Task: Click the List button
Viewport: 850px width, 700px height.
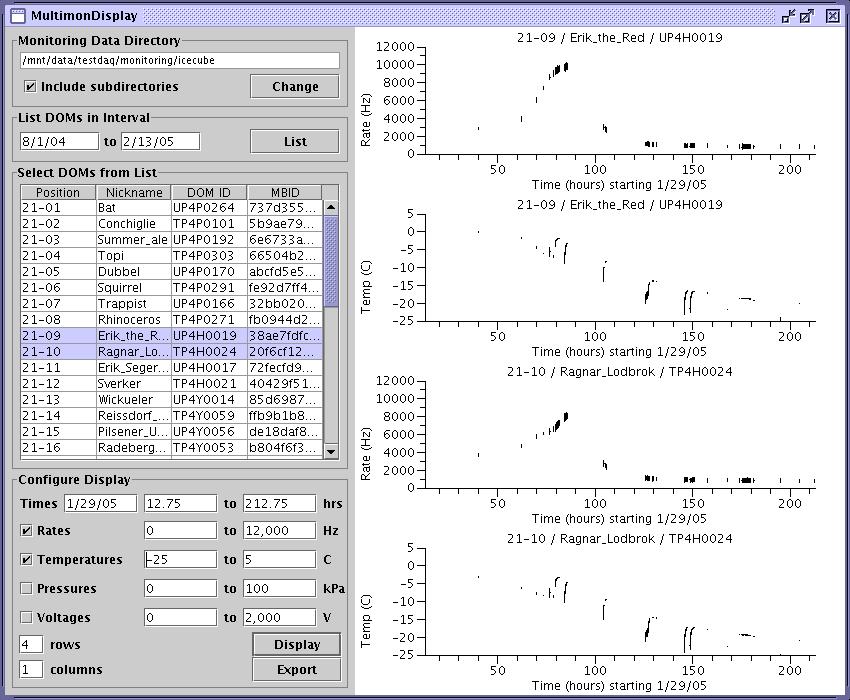Action: pyautogui.click(x=295, y=141)
